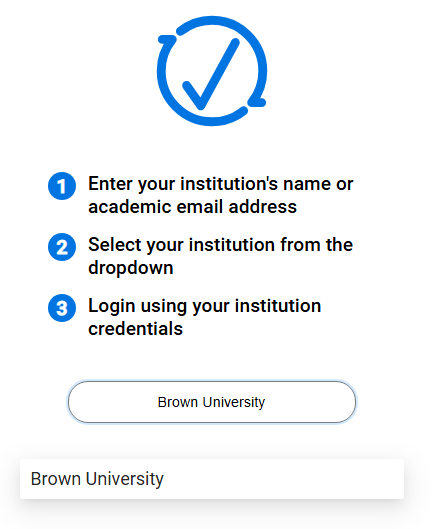Click the 'Select your institution from the' line
Image resolution: width=433 pixels, height=529 pixels.
220,245
